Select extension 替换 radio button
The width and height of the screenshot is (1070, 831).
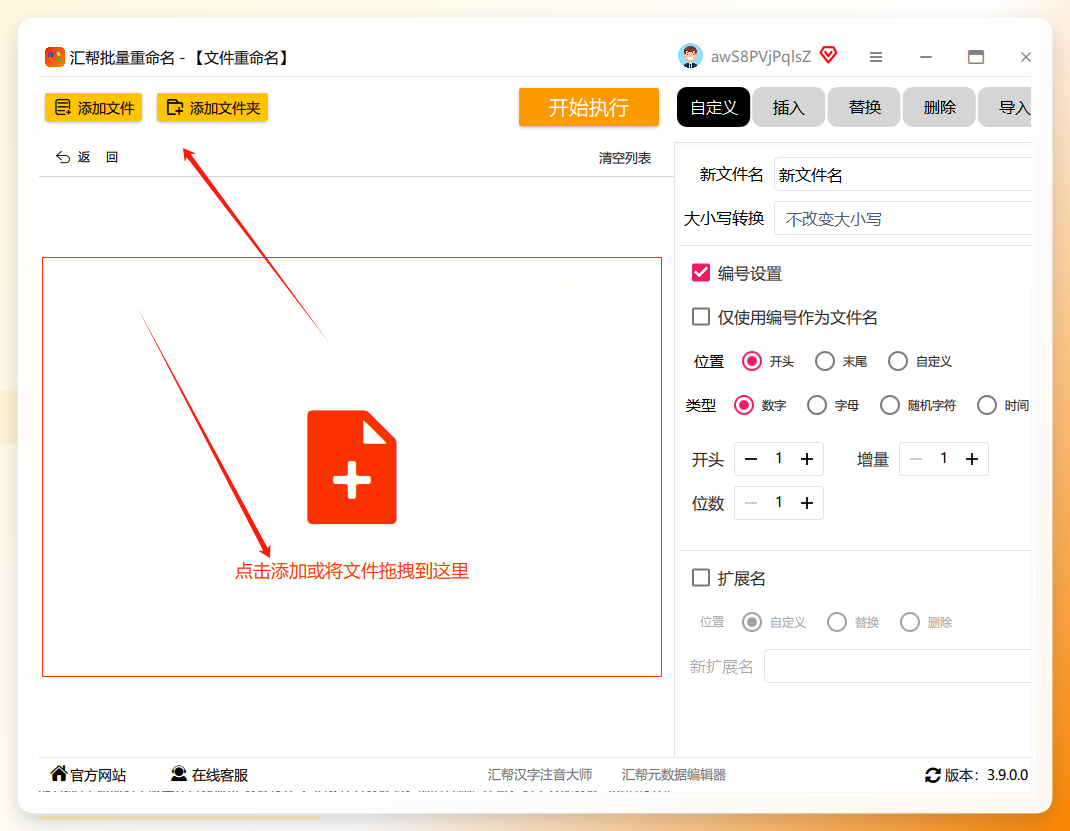point(837,622)
